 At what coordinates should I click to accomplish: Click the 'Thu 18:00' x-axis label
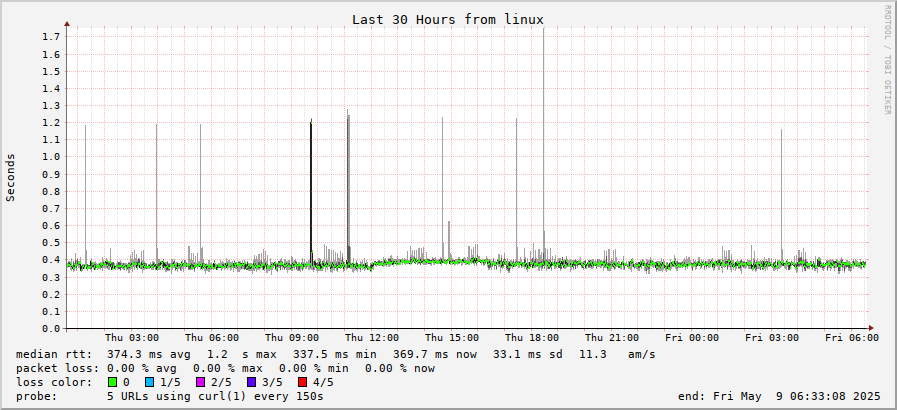532,338
